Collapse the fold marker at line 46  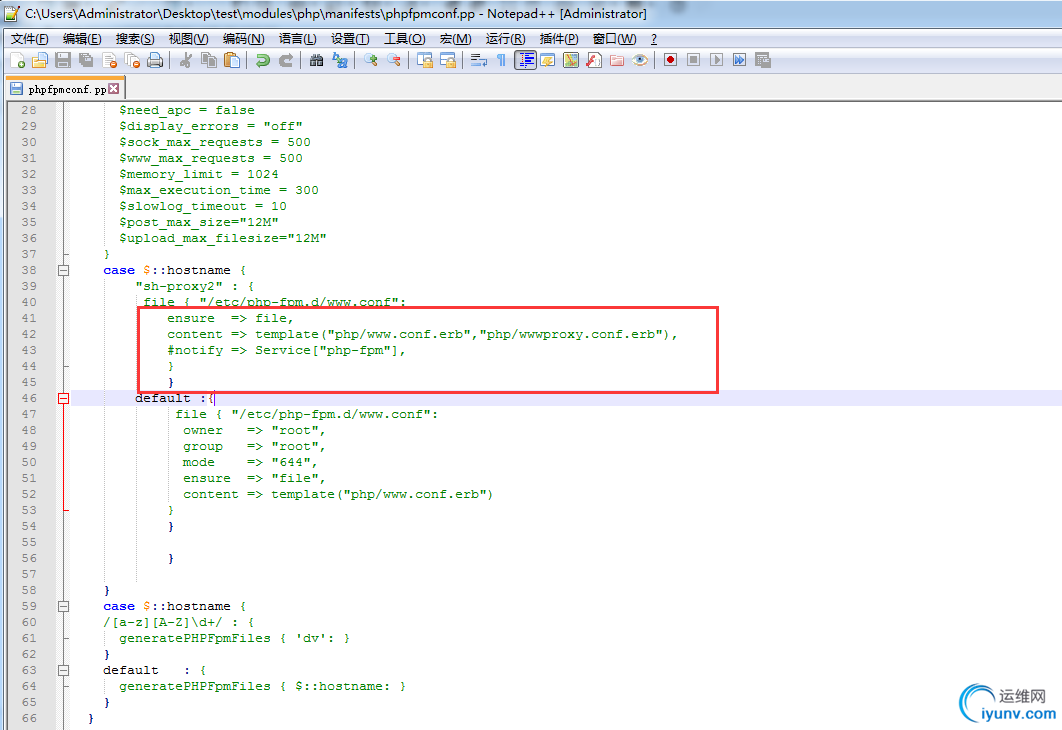(63, 398)
